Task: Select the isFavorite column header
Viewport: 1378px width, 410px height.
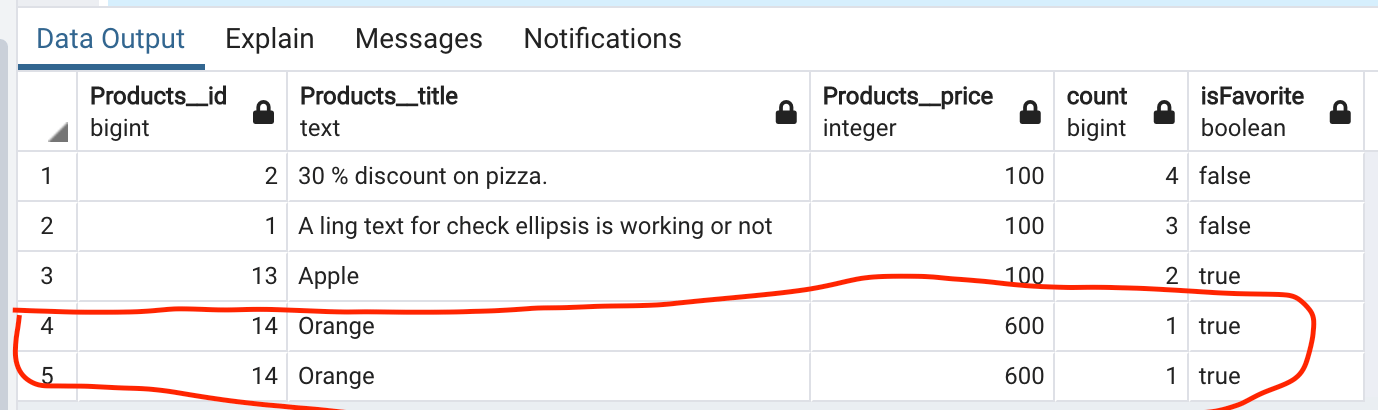Action: 1275,111
